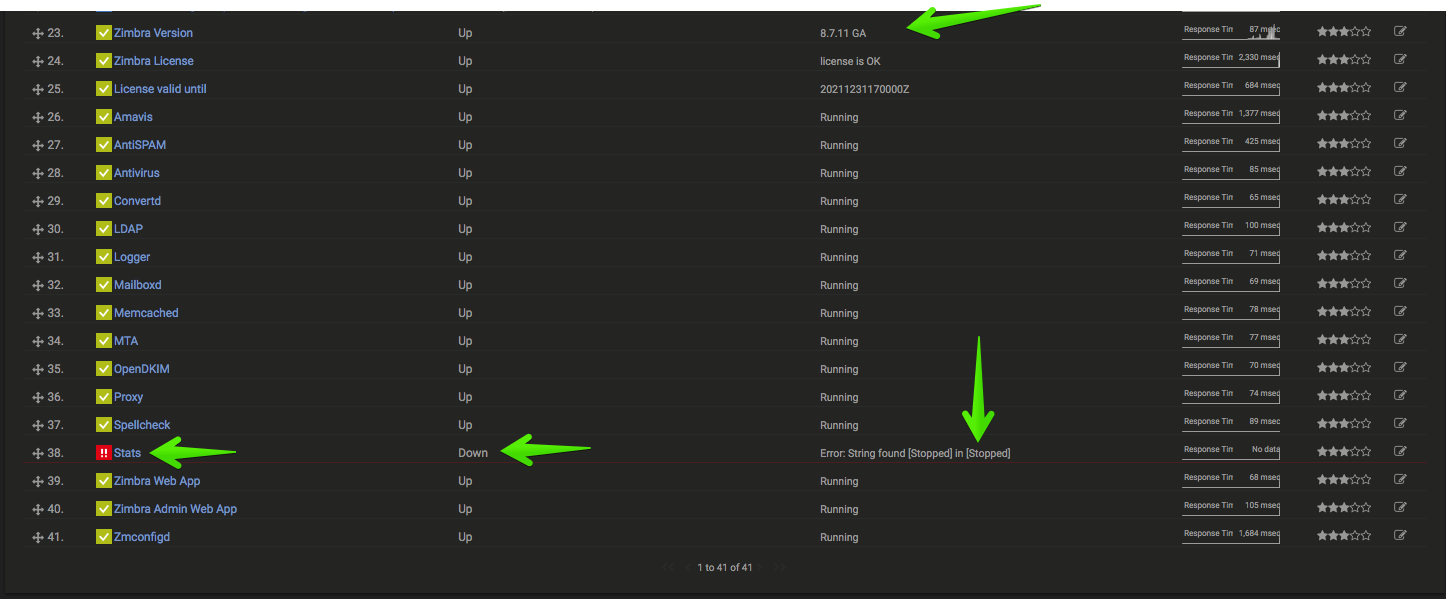Open the License valid until link

point(160,89)
